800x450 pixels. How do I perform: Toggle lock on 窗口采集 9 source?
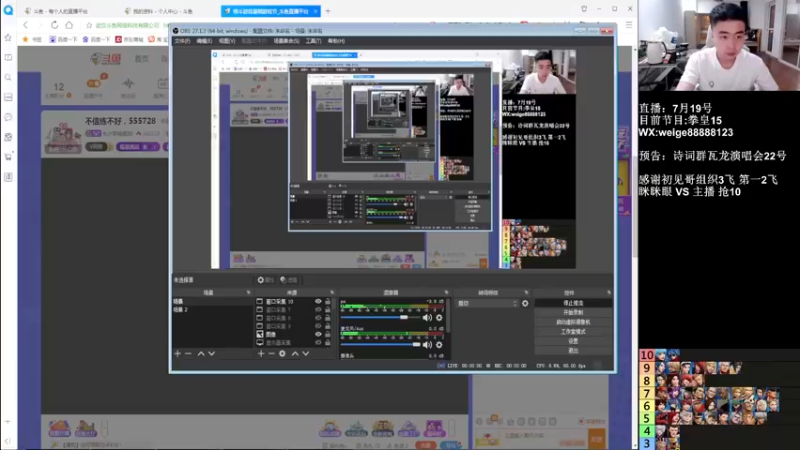pyautogui.click(x=328, y=326)
